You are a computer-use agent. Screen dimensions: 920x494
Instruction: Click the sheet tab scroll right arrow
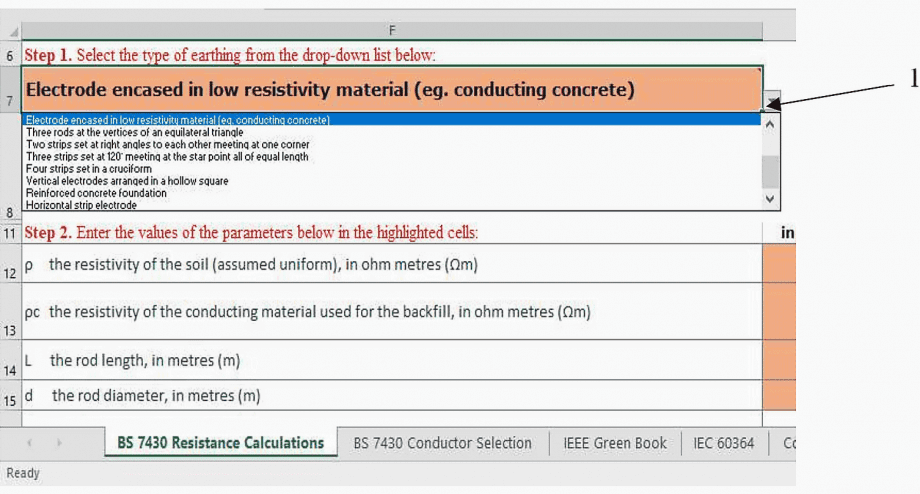[x=59, y=443]
